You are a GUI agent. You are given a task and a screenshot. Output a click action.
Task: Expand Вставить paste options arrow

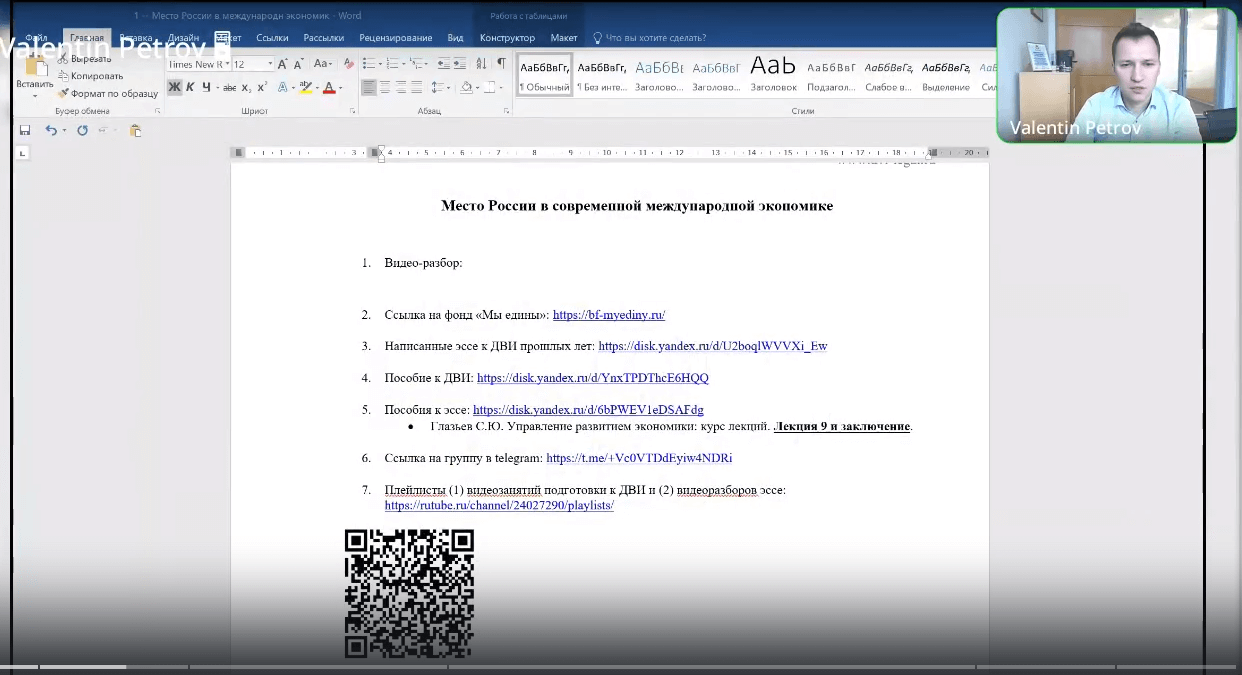coord(35,96)
